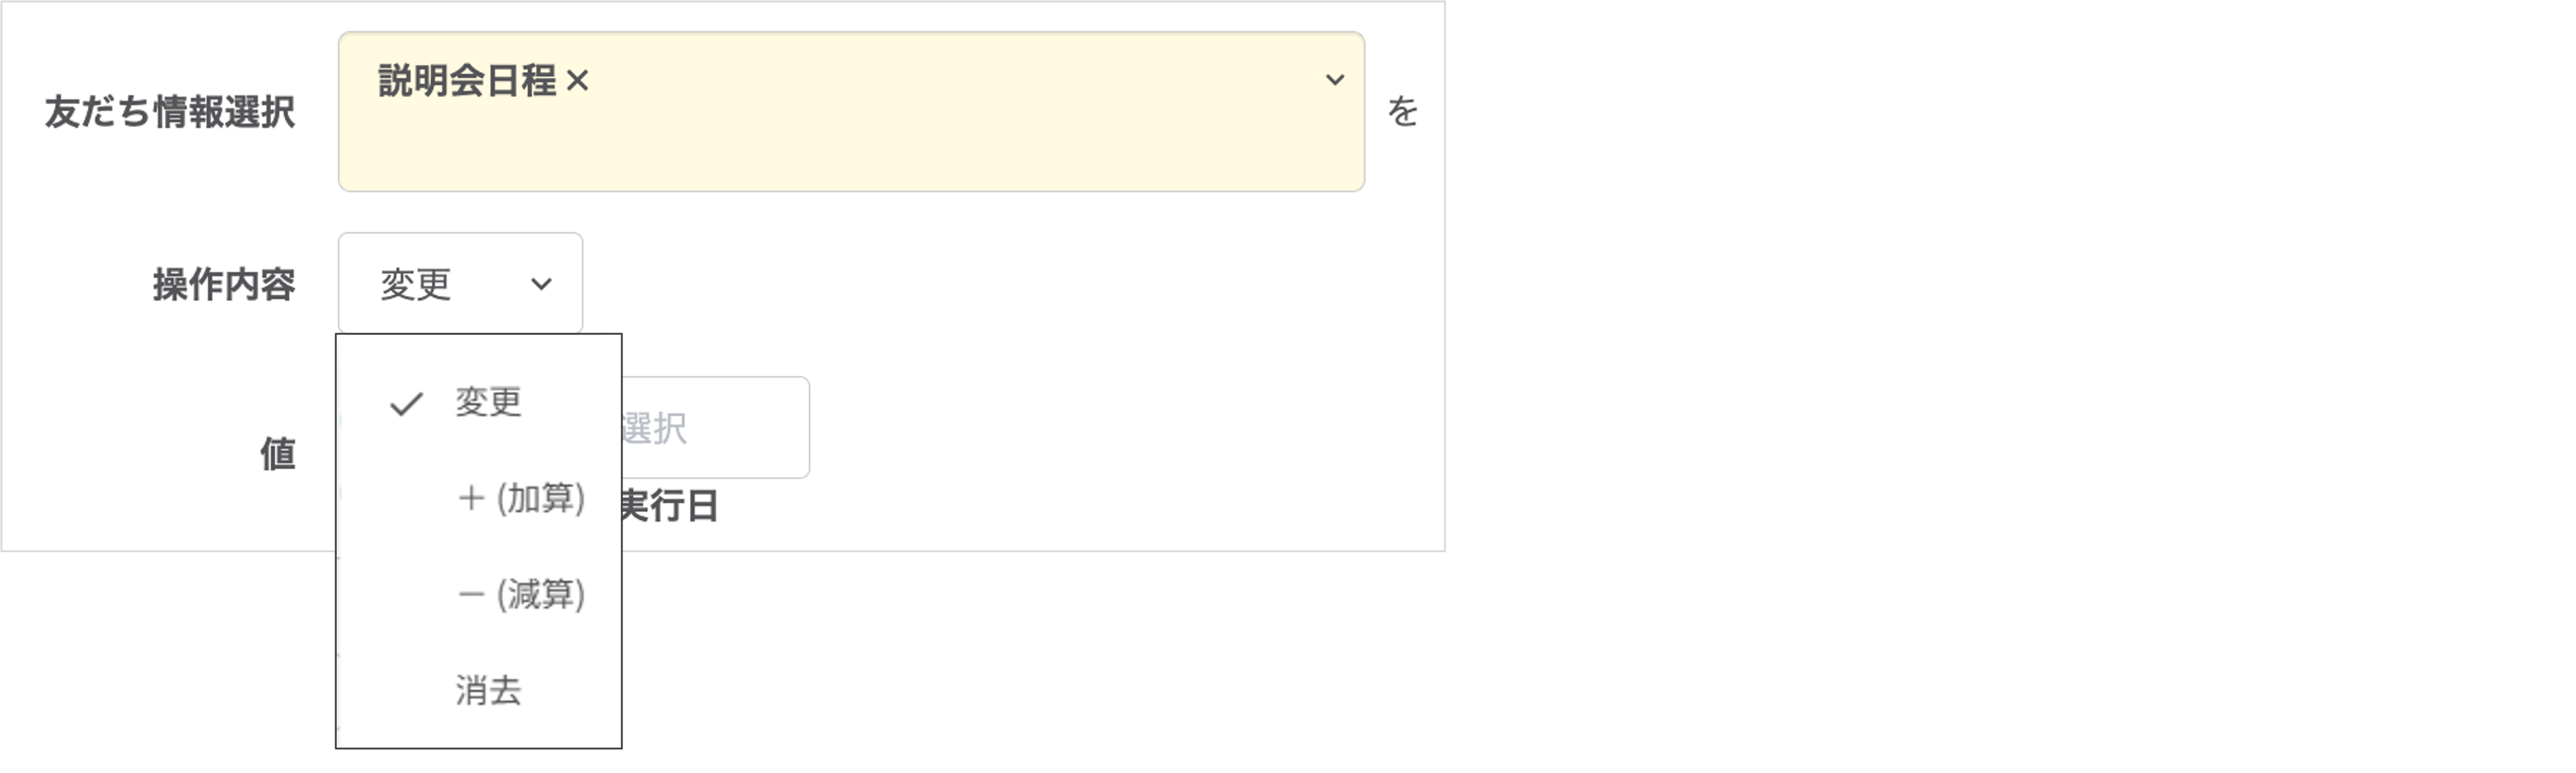2576x773 pixels.
Task: Expand the 友だち情報選択 chevron arrow
Action: click(1334, 80)
